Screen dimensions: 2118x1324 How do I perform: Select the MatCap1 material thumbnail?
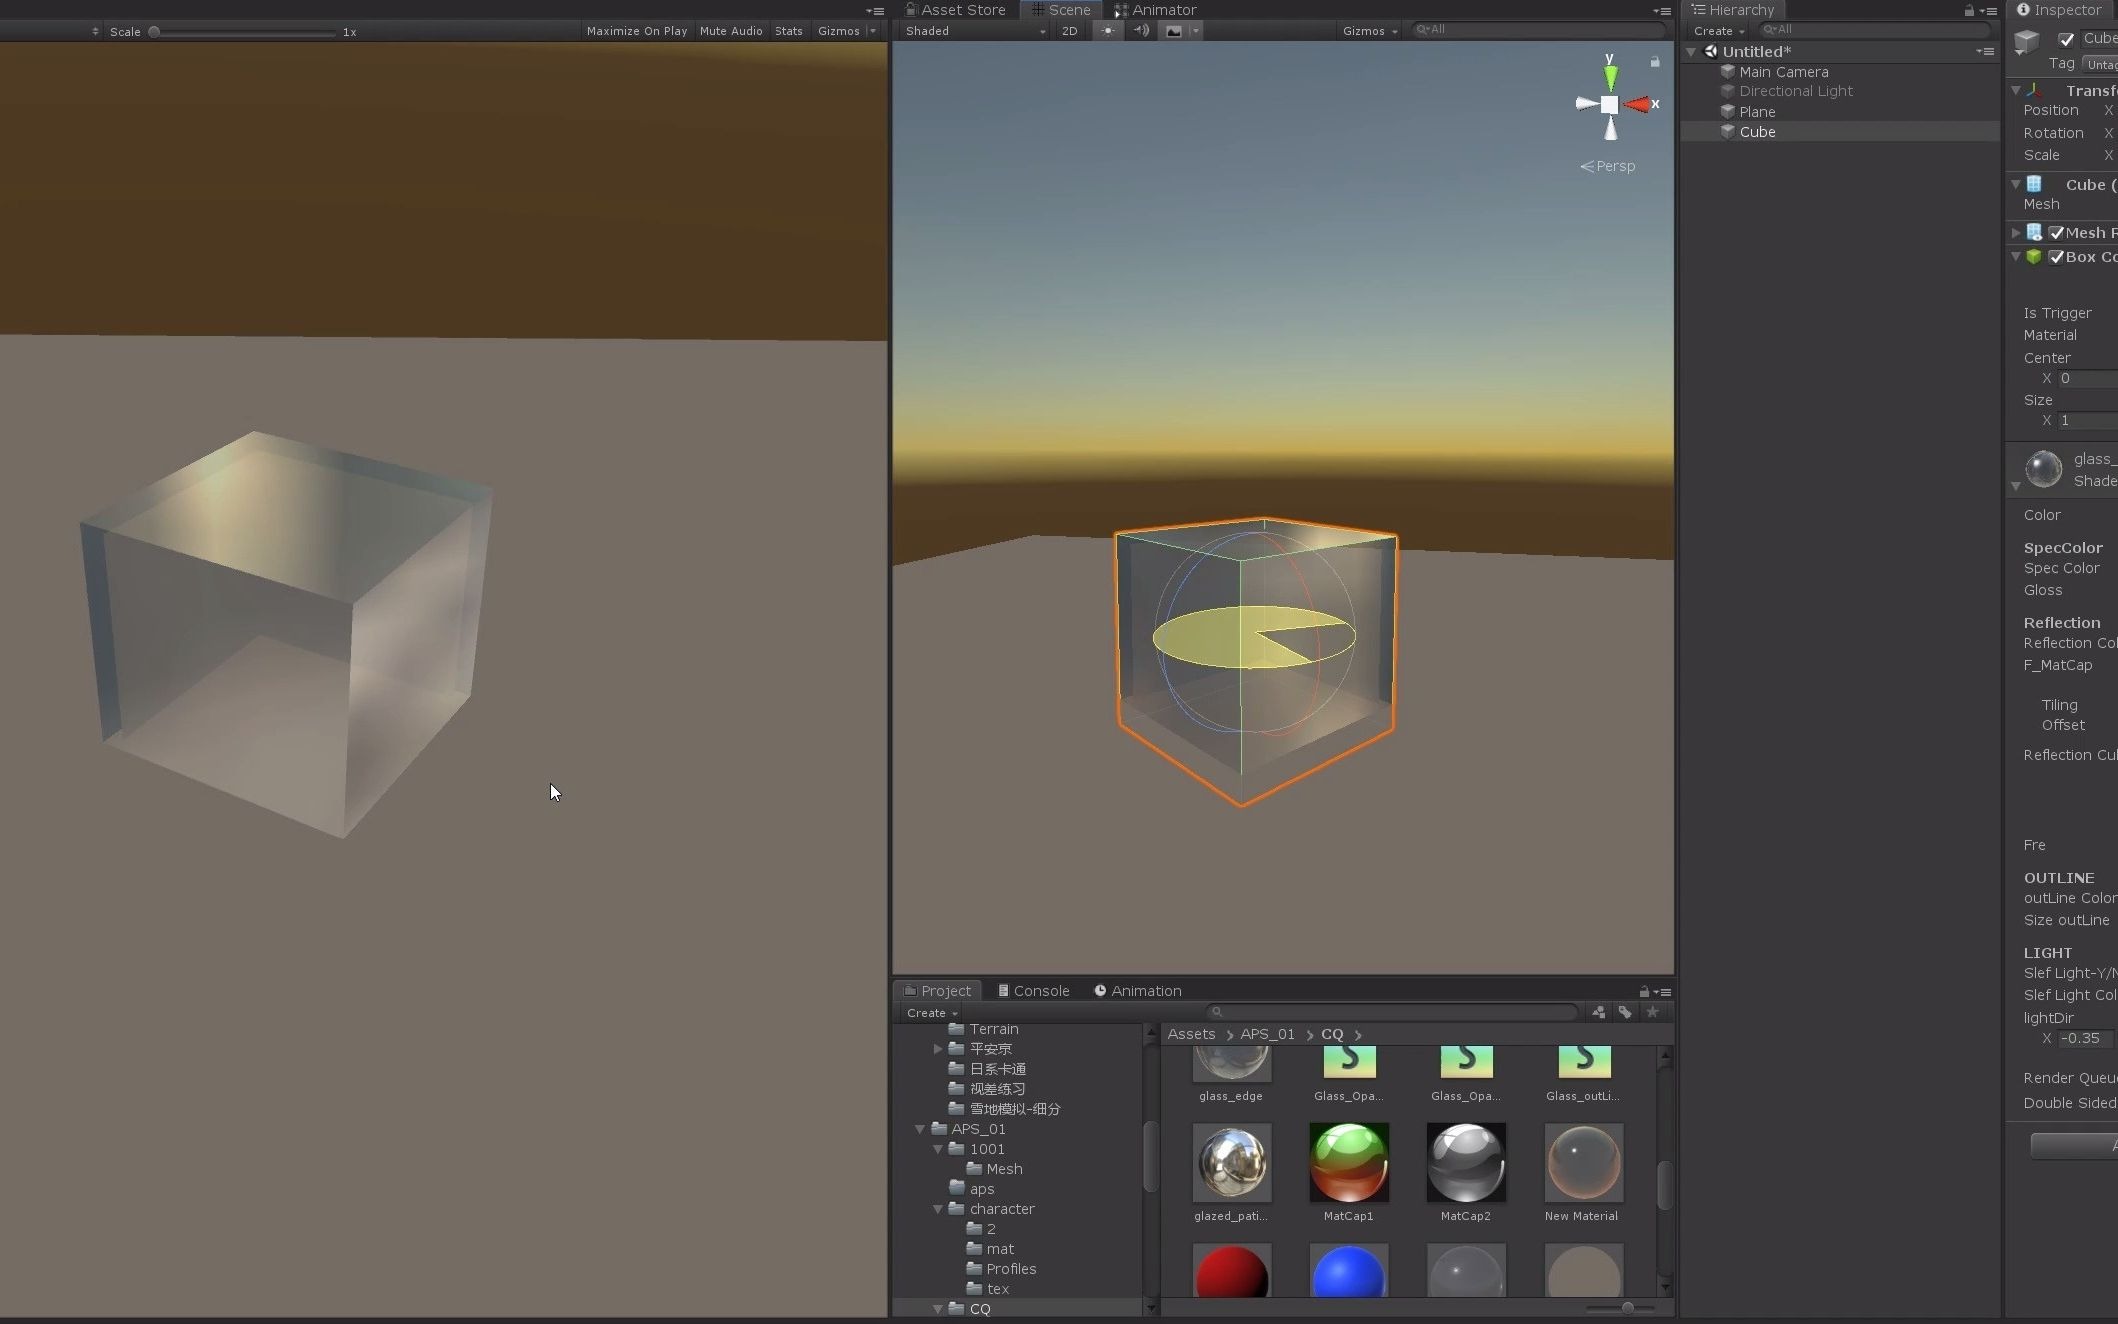1348,1163
